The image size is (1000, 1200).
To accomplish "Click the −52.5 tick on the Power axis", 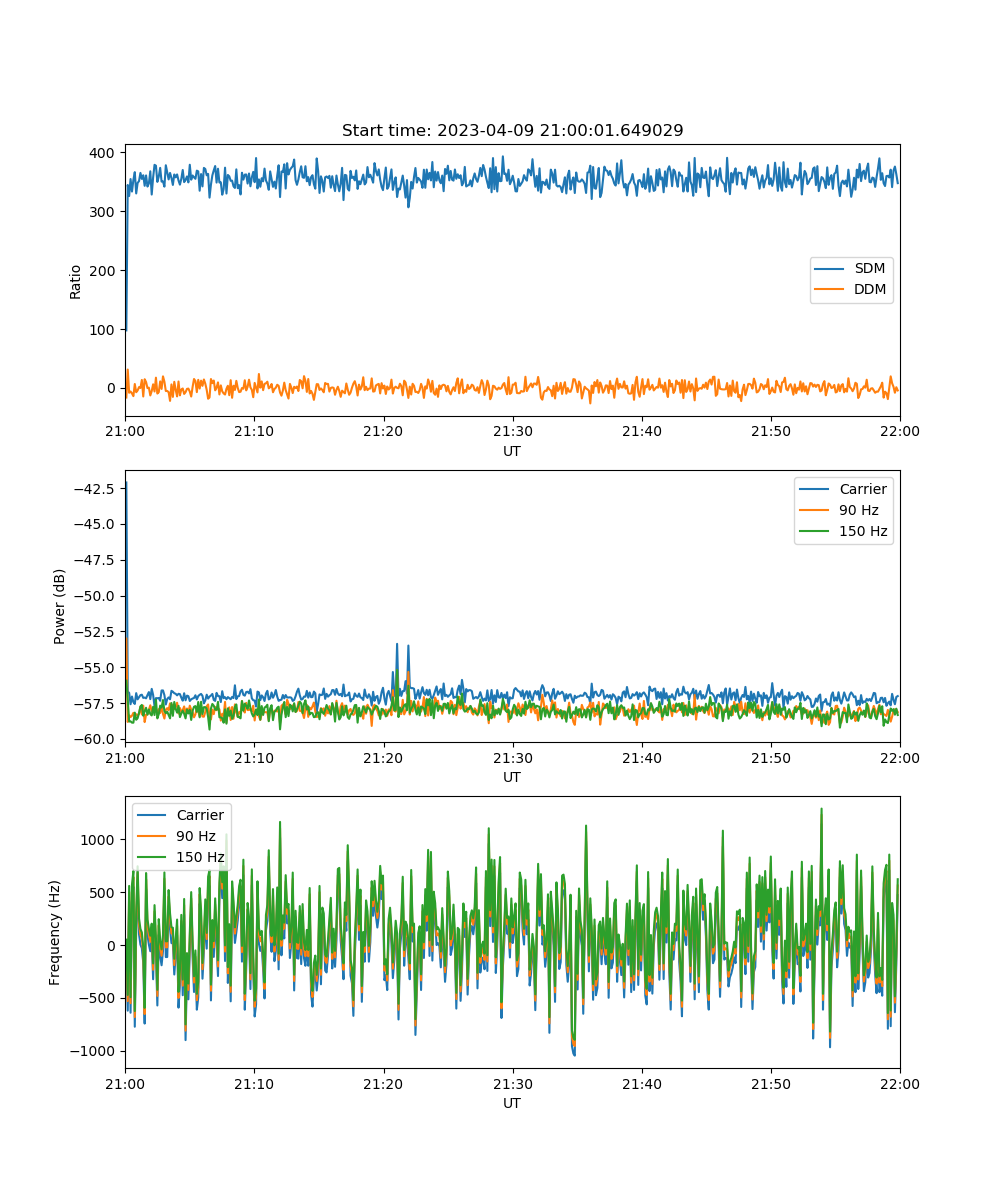I will 95,632.
